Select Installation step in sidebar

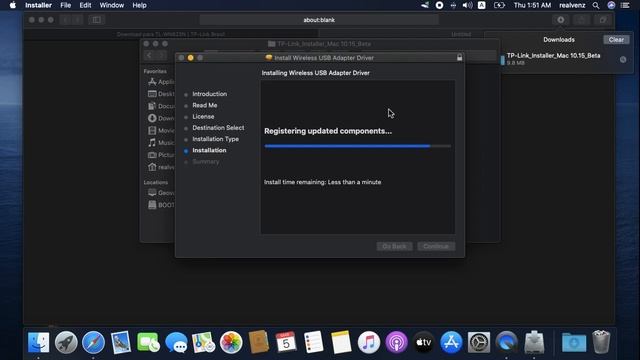point(209,150)
